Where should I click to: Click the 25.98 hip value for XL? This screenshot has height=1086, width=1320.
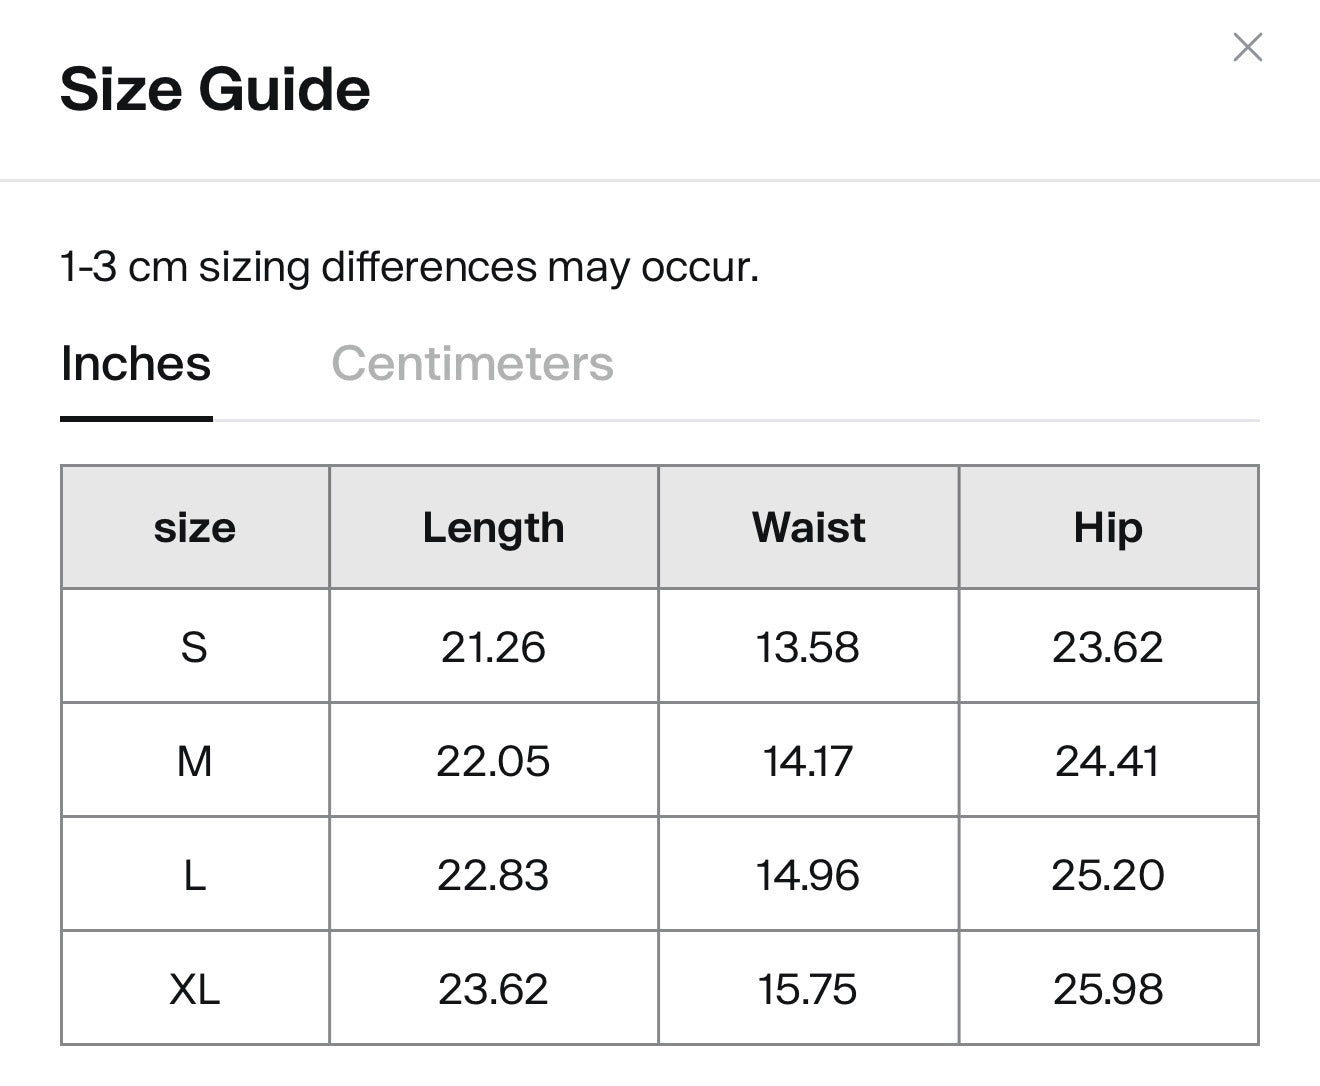point(1108,989)
